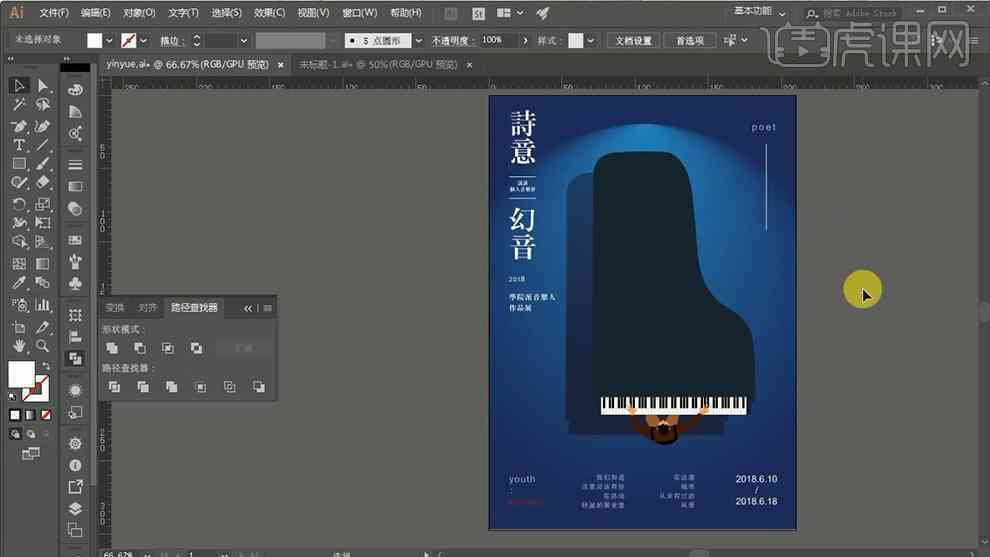The height and width of the screenshot is (557, 990).
Task: Switch to 变换 (Transform) panel tab
Action: 115,308
